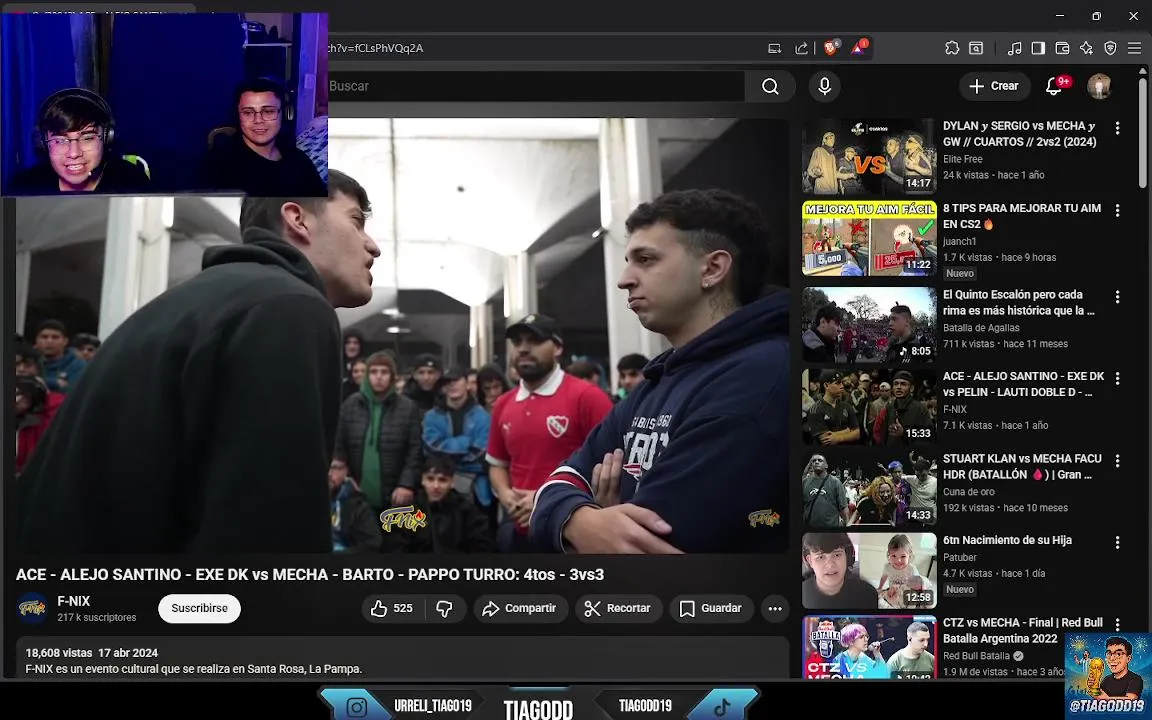Open DYLAN y SERGIO vs MECHA thumbnail

coord(869,156)
